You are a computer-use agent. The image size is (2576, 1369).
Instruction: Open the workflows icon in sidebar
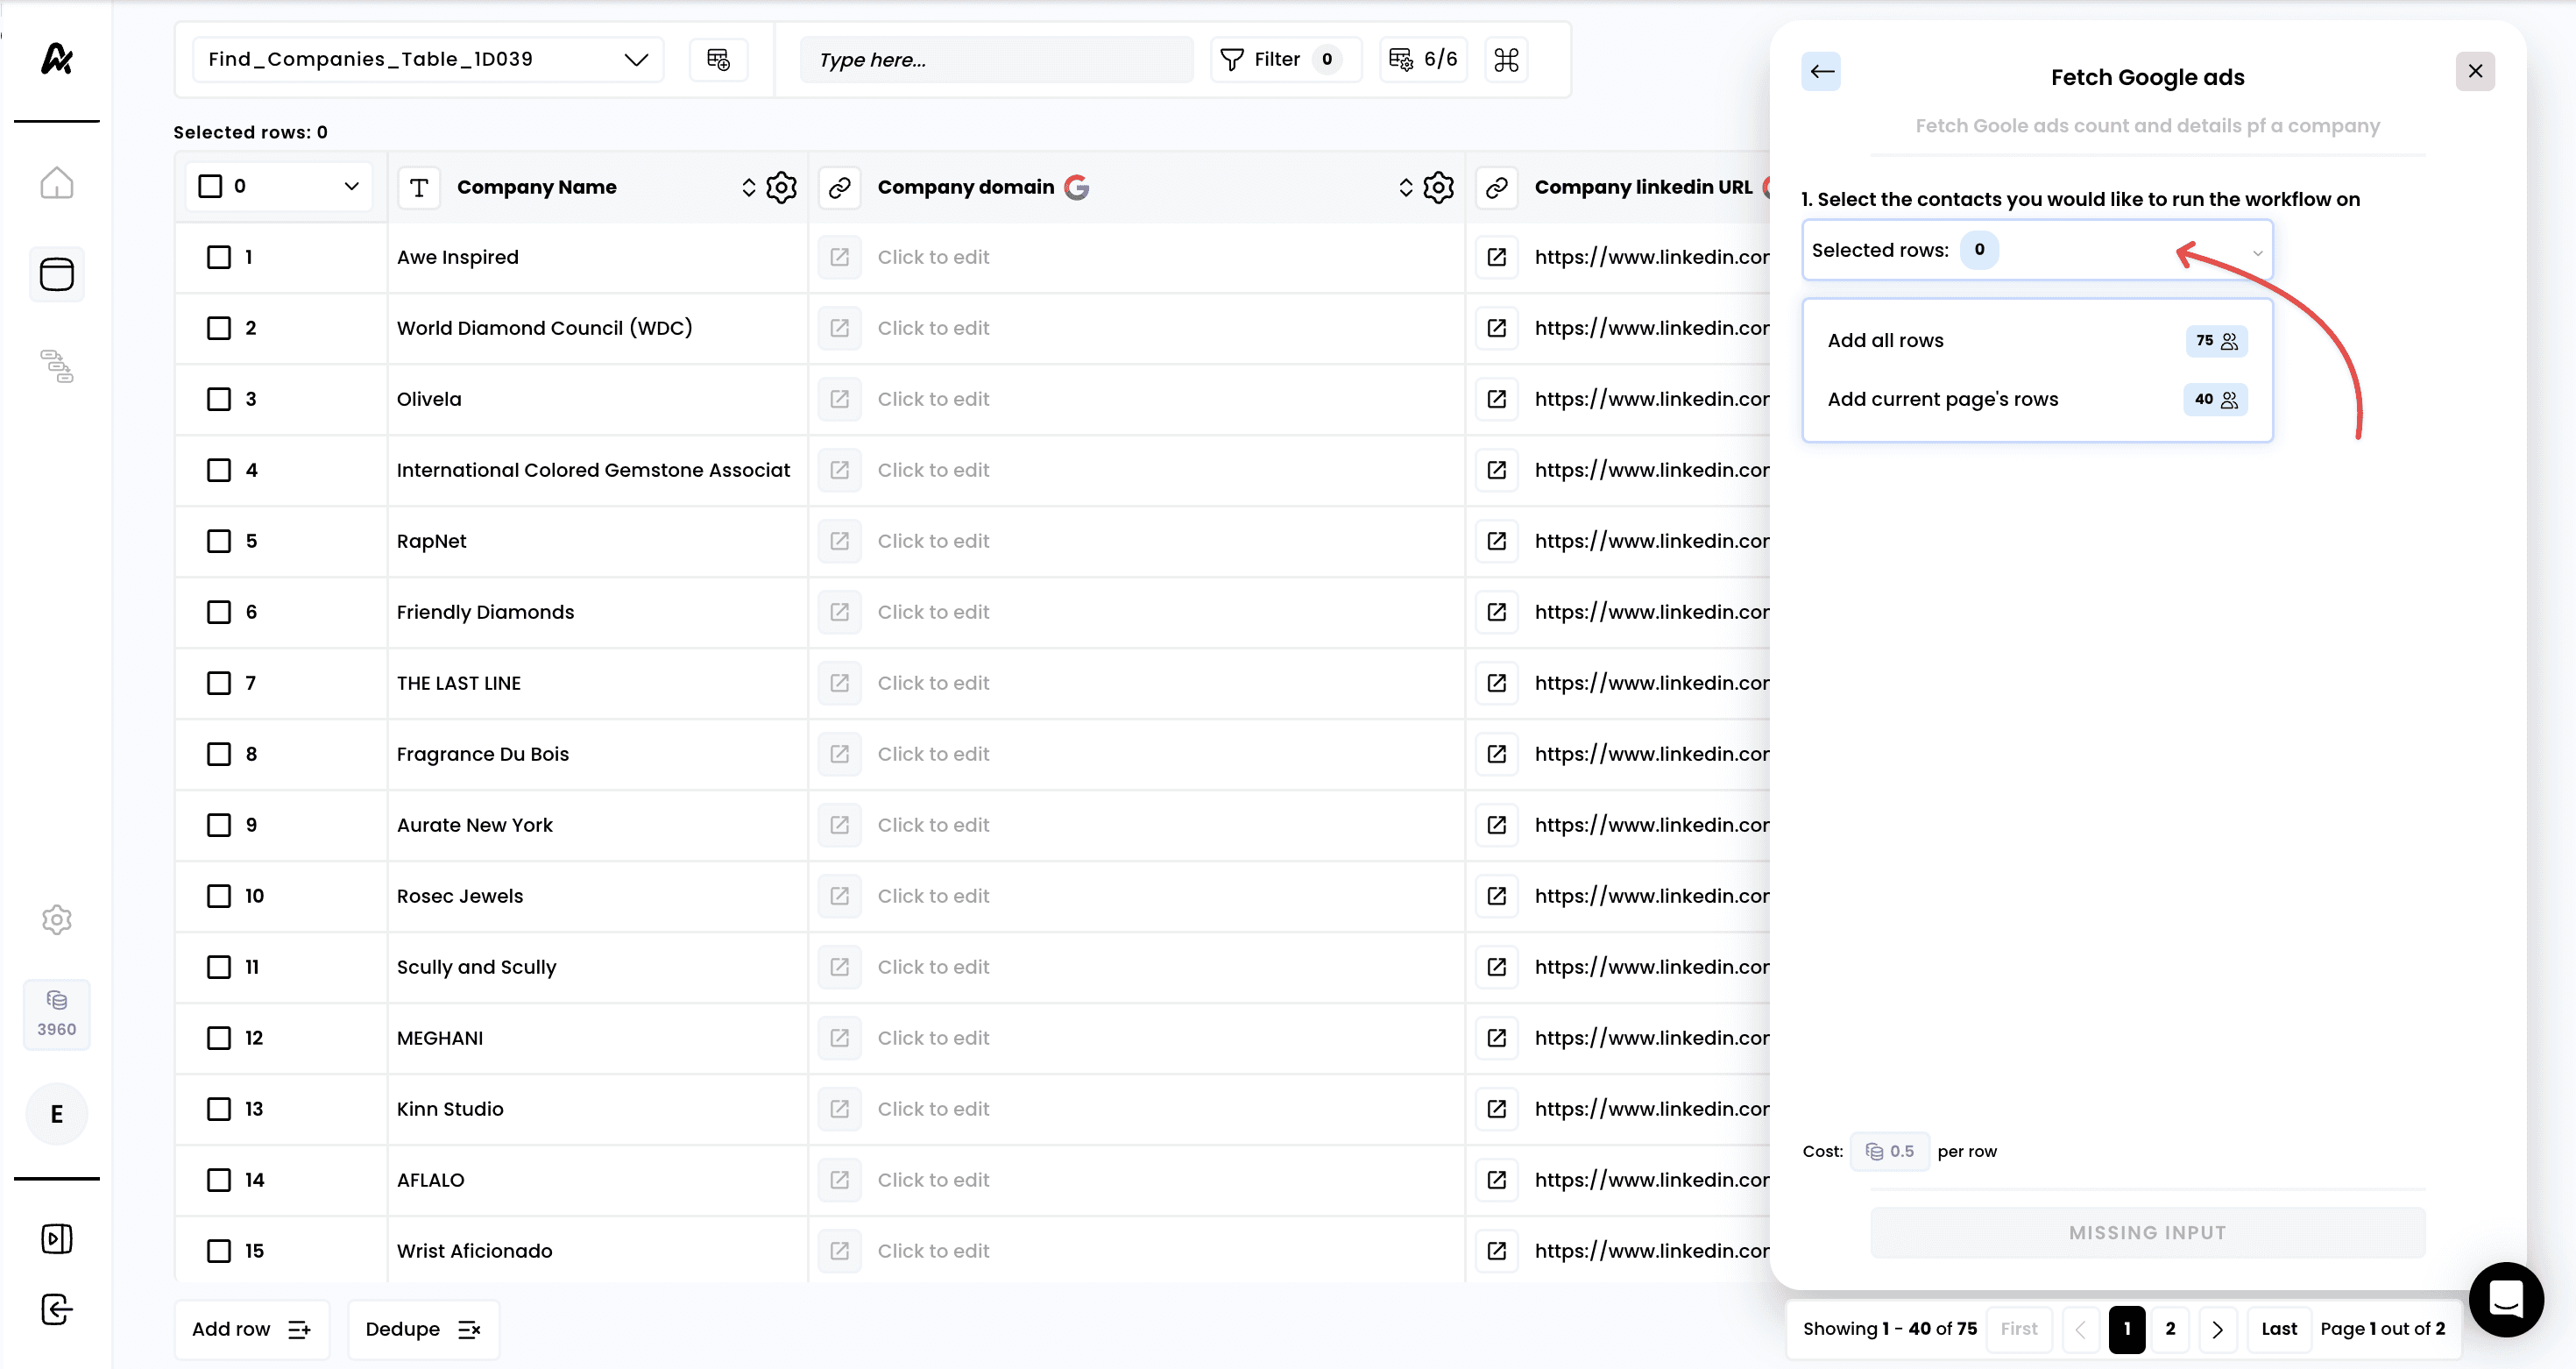[x=56, y=366]
